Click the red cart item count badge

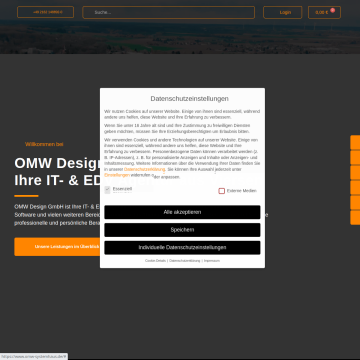(332, 10)
